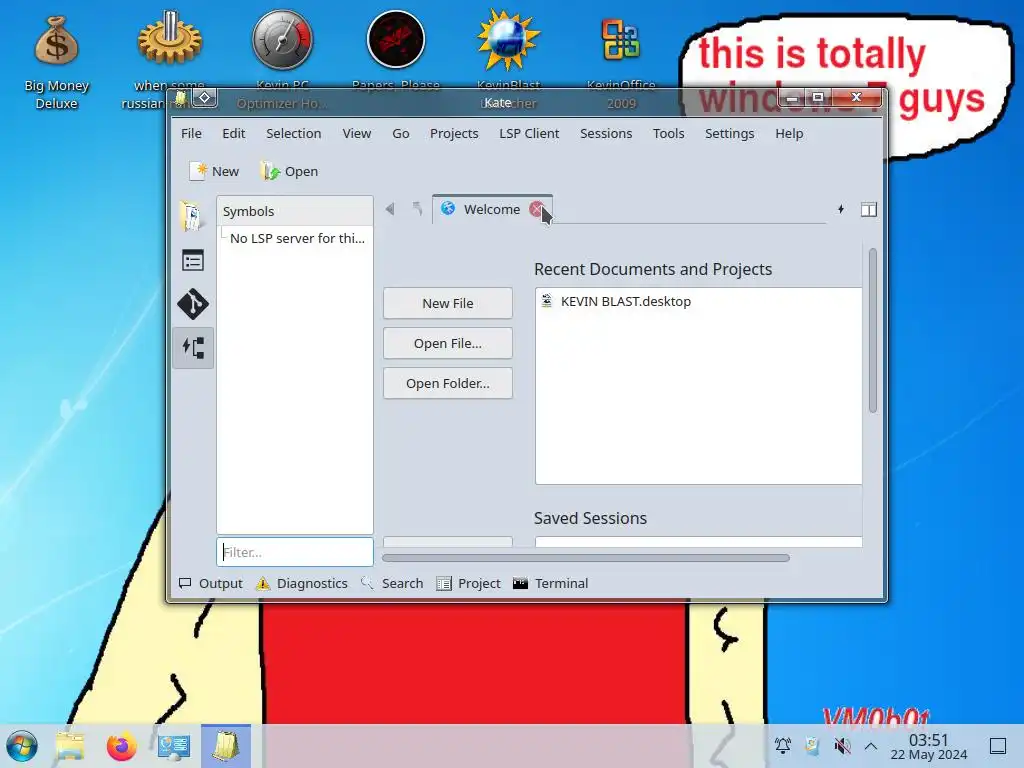
Task: Click the Open File... button
Action: 447,343
